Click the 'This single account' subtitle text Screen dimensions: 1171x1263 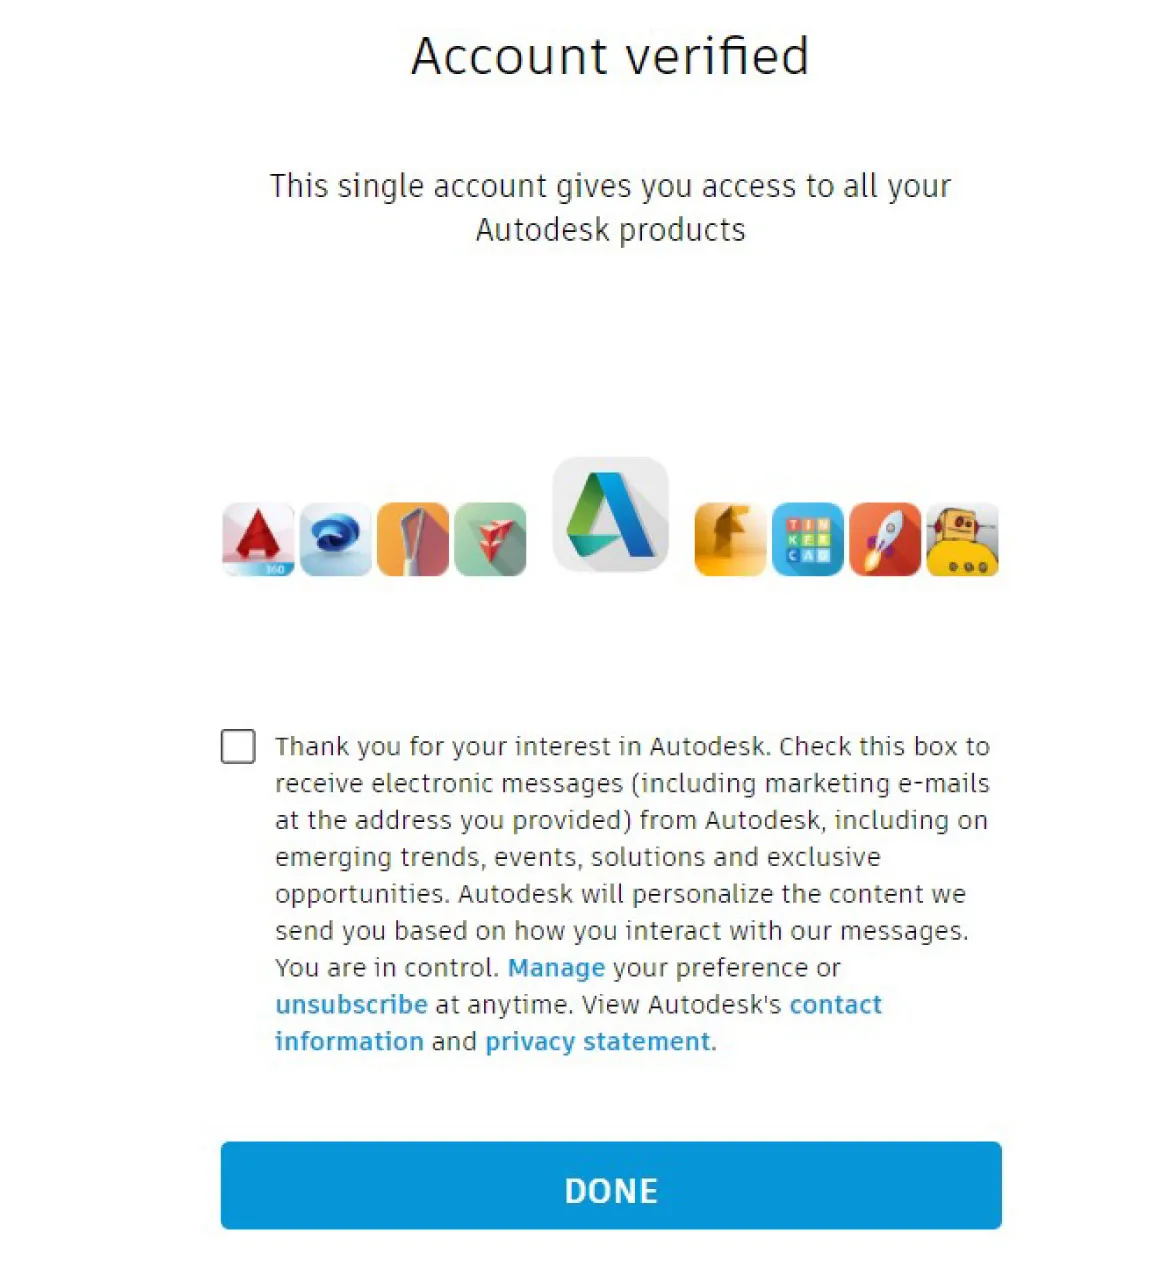click(x=610, y=187)
